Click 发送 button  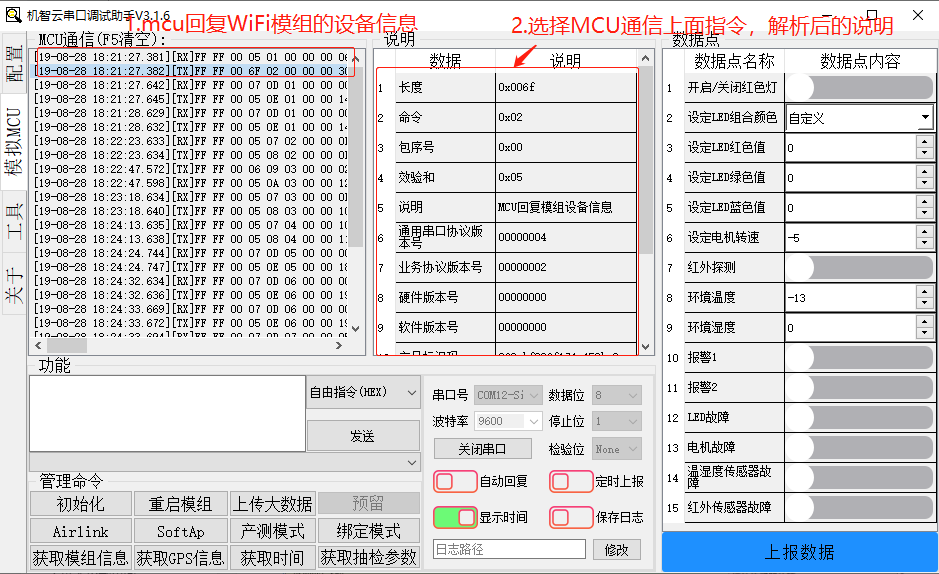coord(363,436)
